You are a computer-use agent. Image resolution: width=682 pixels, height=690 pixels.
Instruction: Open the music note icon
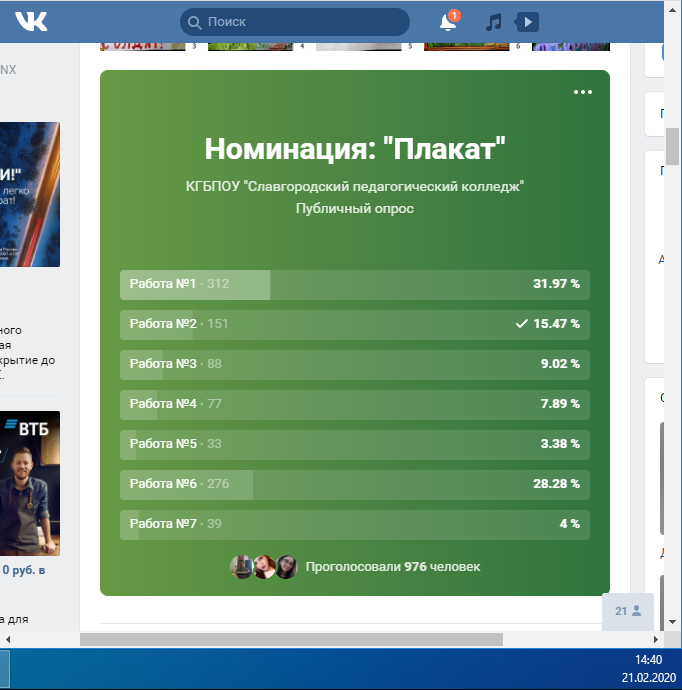(x=492, y=22)
